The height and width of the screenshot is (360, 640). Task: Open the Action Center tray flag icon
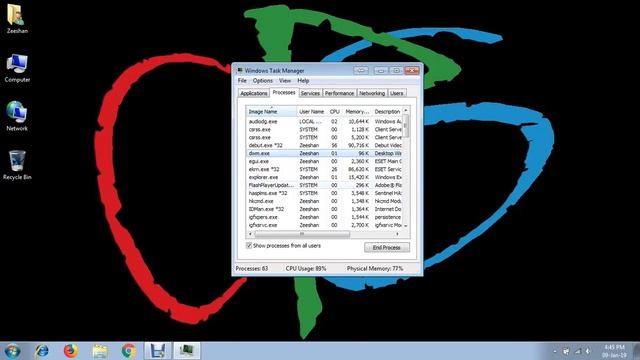[x=566, y=351]
